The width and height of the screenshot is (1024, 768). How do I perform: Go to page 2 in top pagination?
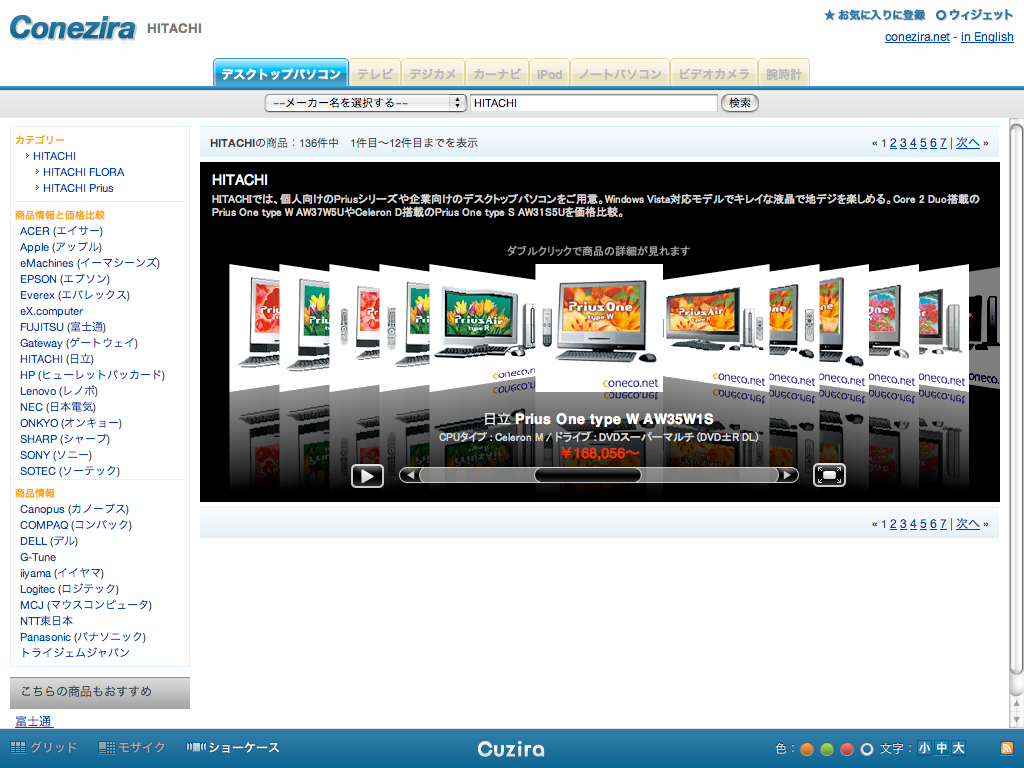893,143
